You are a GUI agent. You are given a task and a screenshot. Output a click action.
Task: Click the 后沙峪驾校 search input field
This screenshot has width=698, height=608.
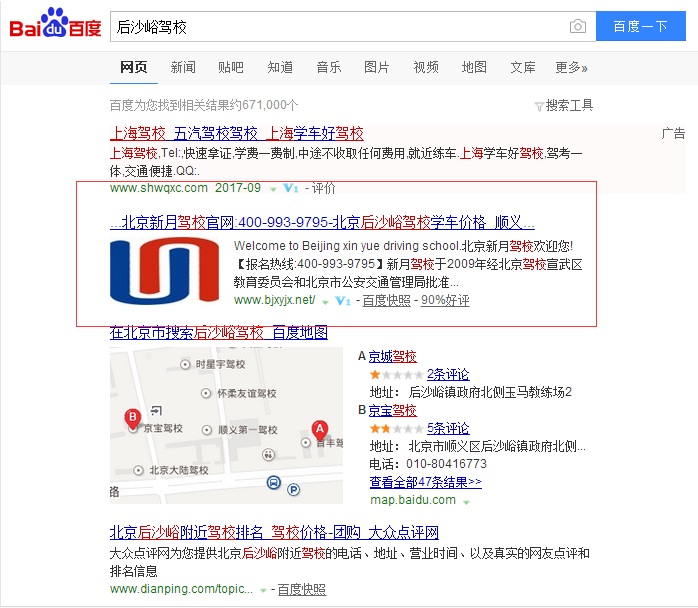(338, 27)
